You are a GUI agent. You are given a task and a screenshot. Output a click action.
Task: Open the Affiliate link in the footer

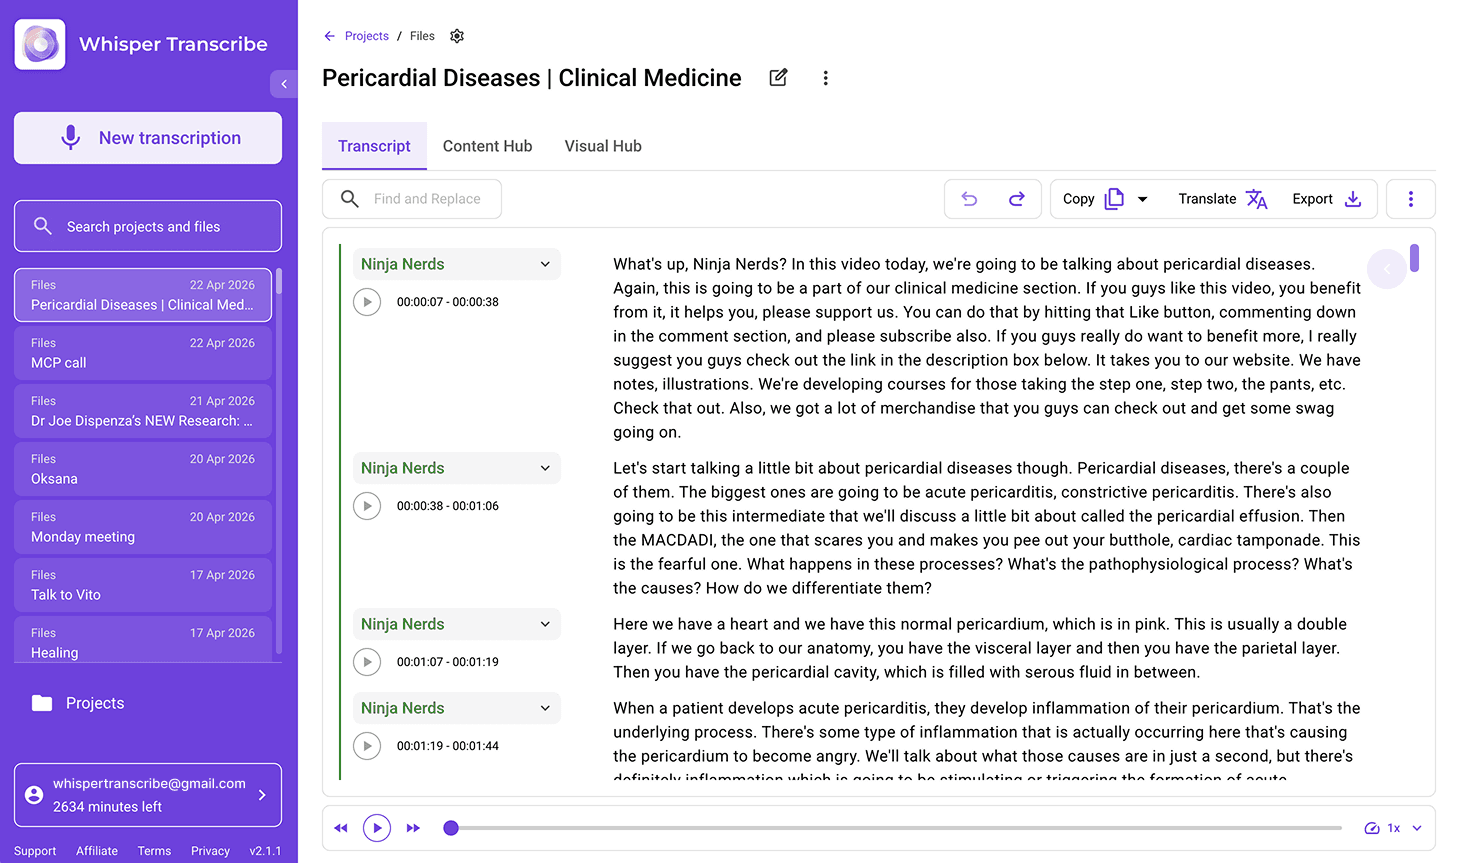[x=96, y=851]
